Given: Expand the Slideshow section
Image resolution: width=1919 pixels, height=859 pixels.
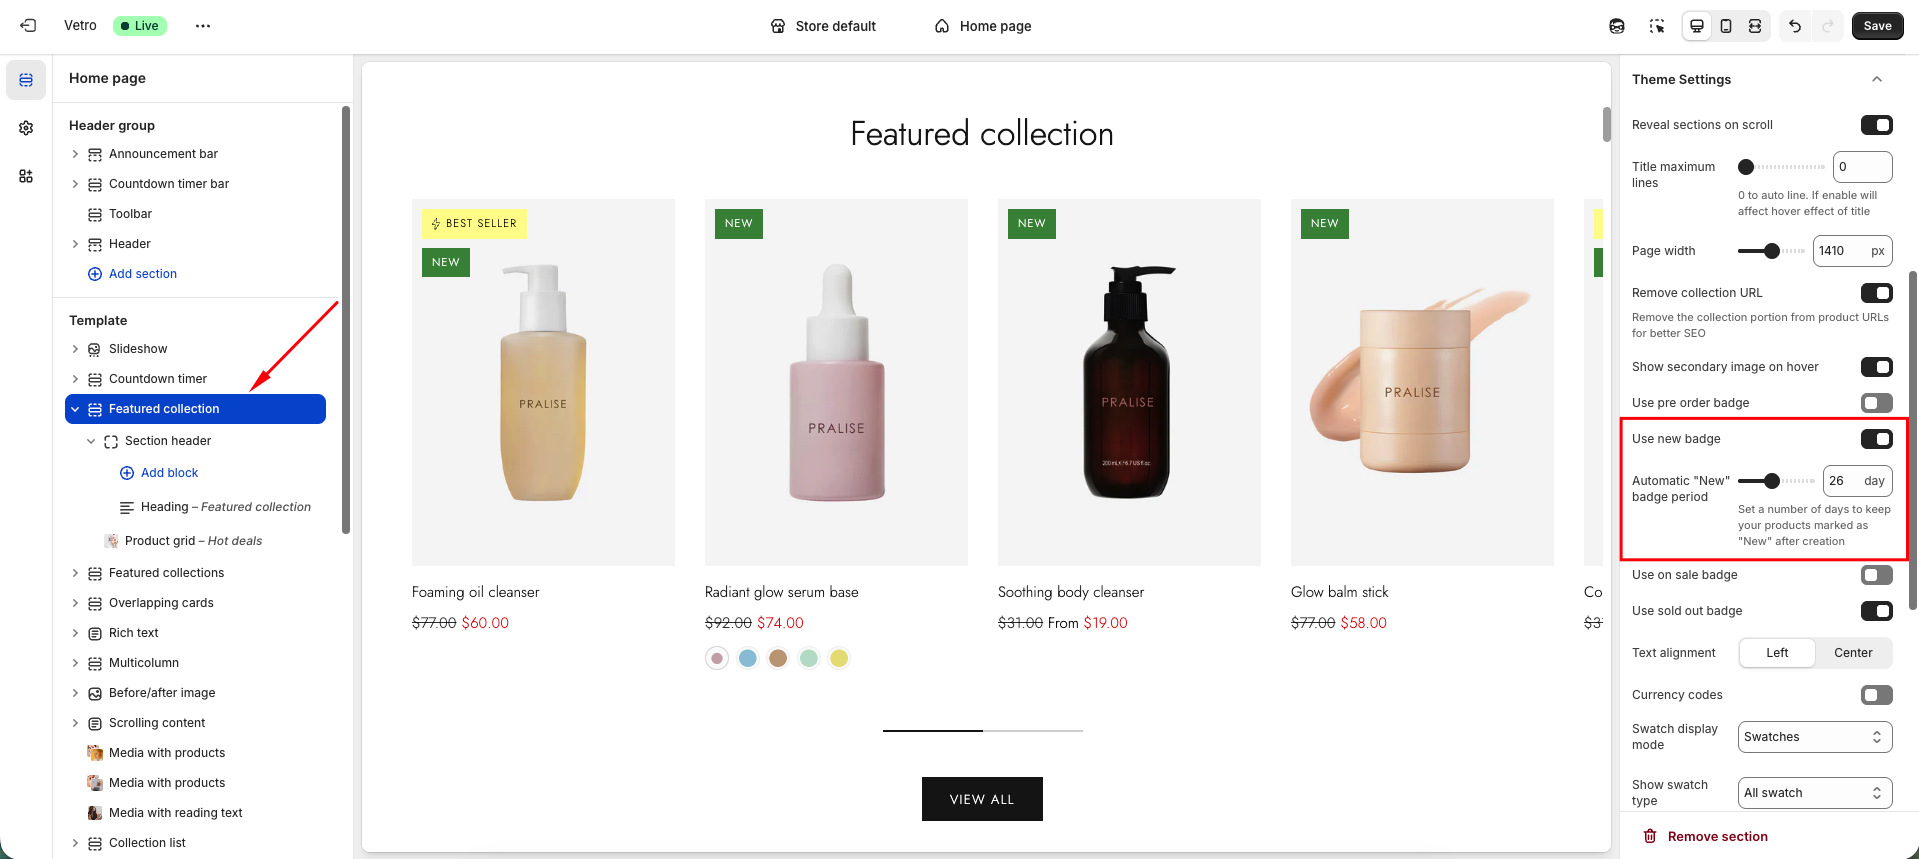Looking at the screenshot, I should coord(75,349).
